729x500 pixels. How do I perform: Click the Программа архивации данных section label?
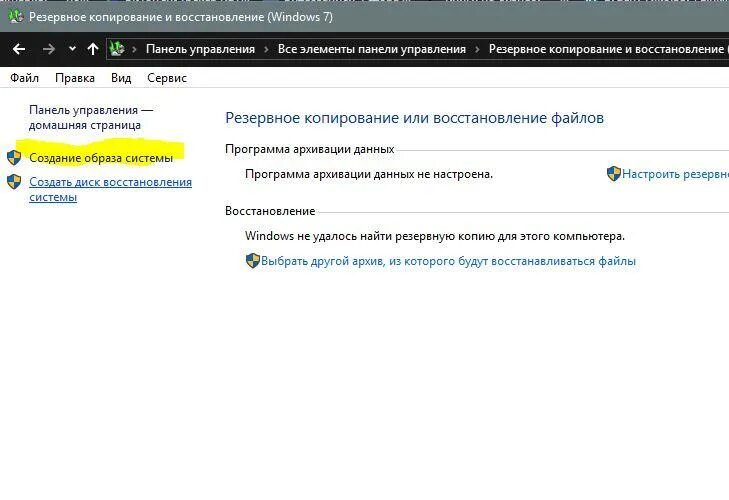coord(310,149)
